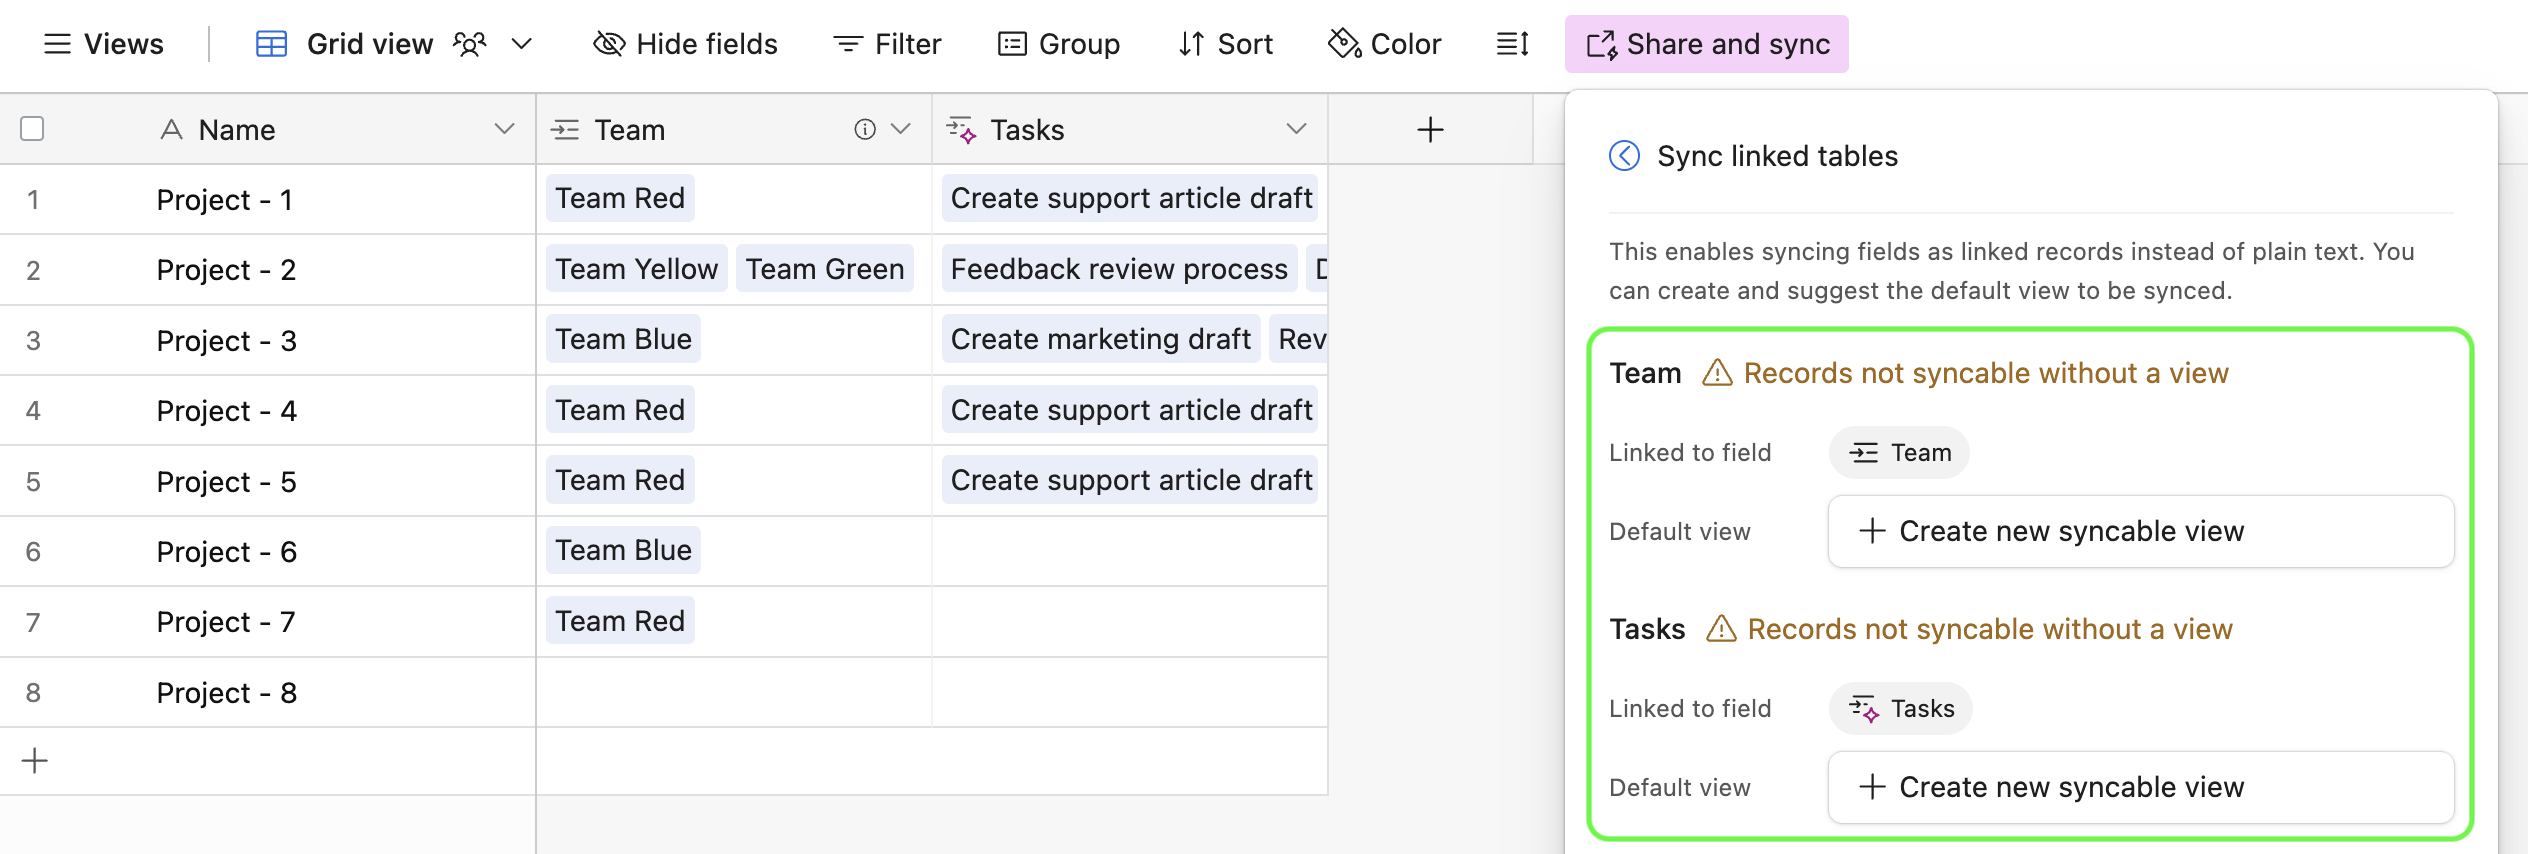Click the Share and sync button
Screen dimensions: 2528x854
pyautogui.click(x=1706, y=44)
